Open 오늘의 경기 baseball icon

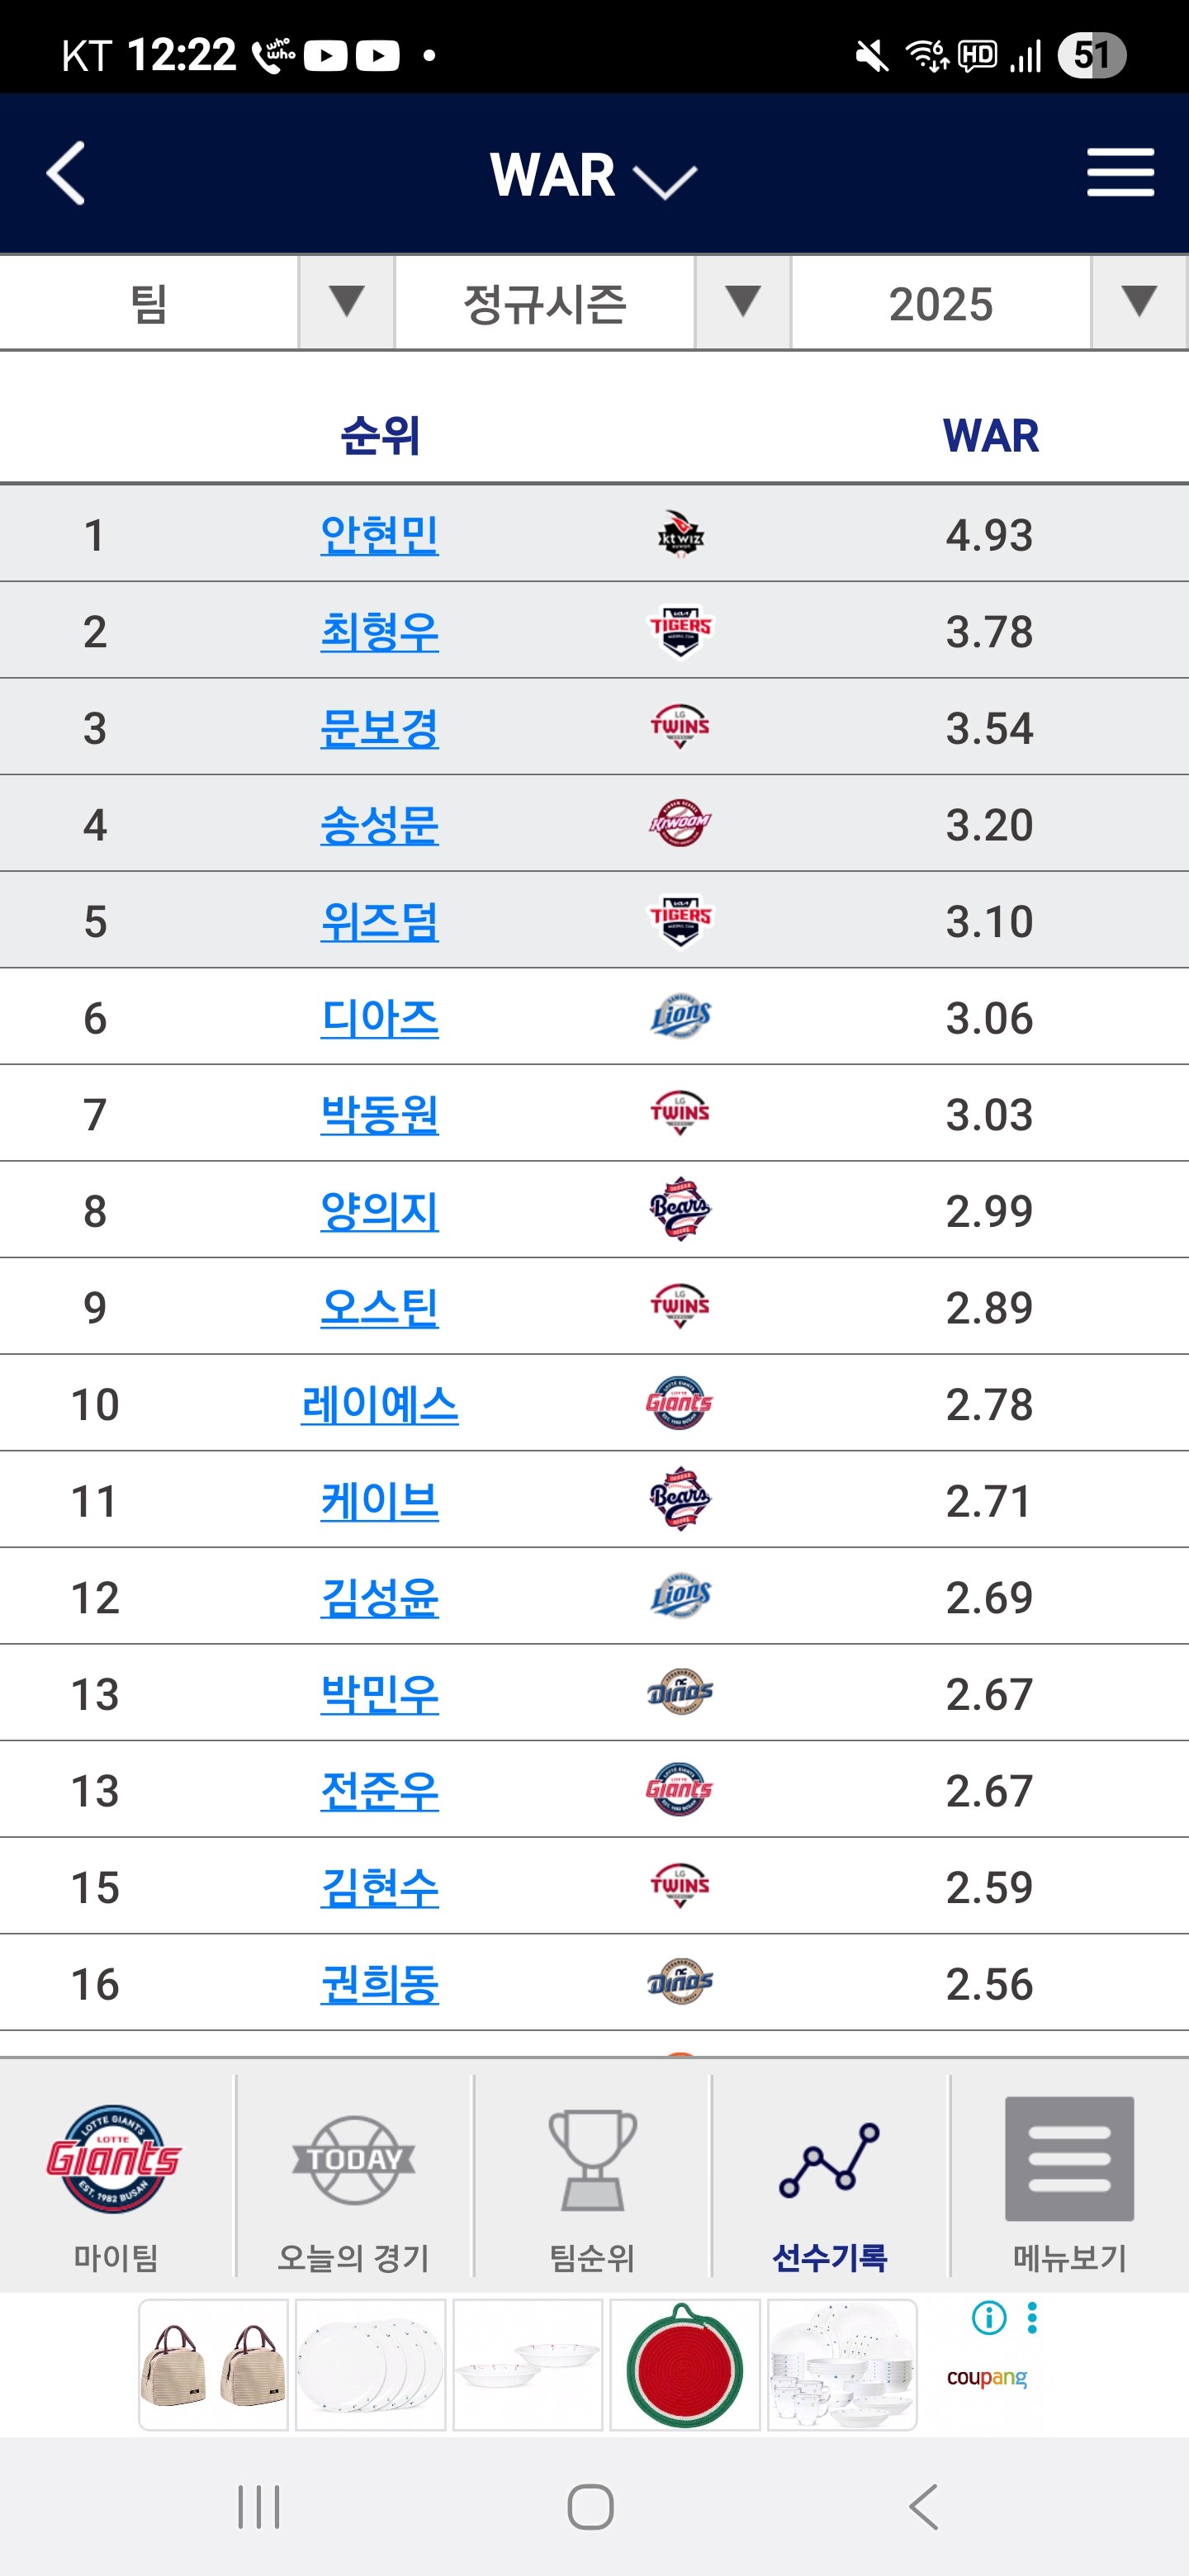353,2159
